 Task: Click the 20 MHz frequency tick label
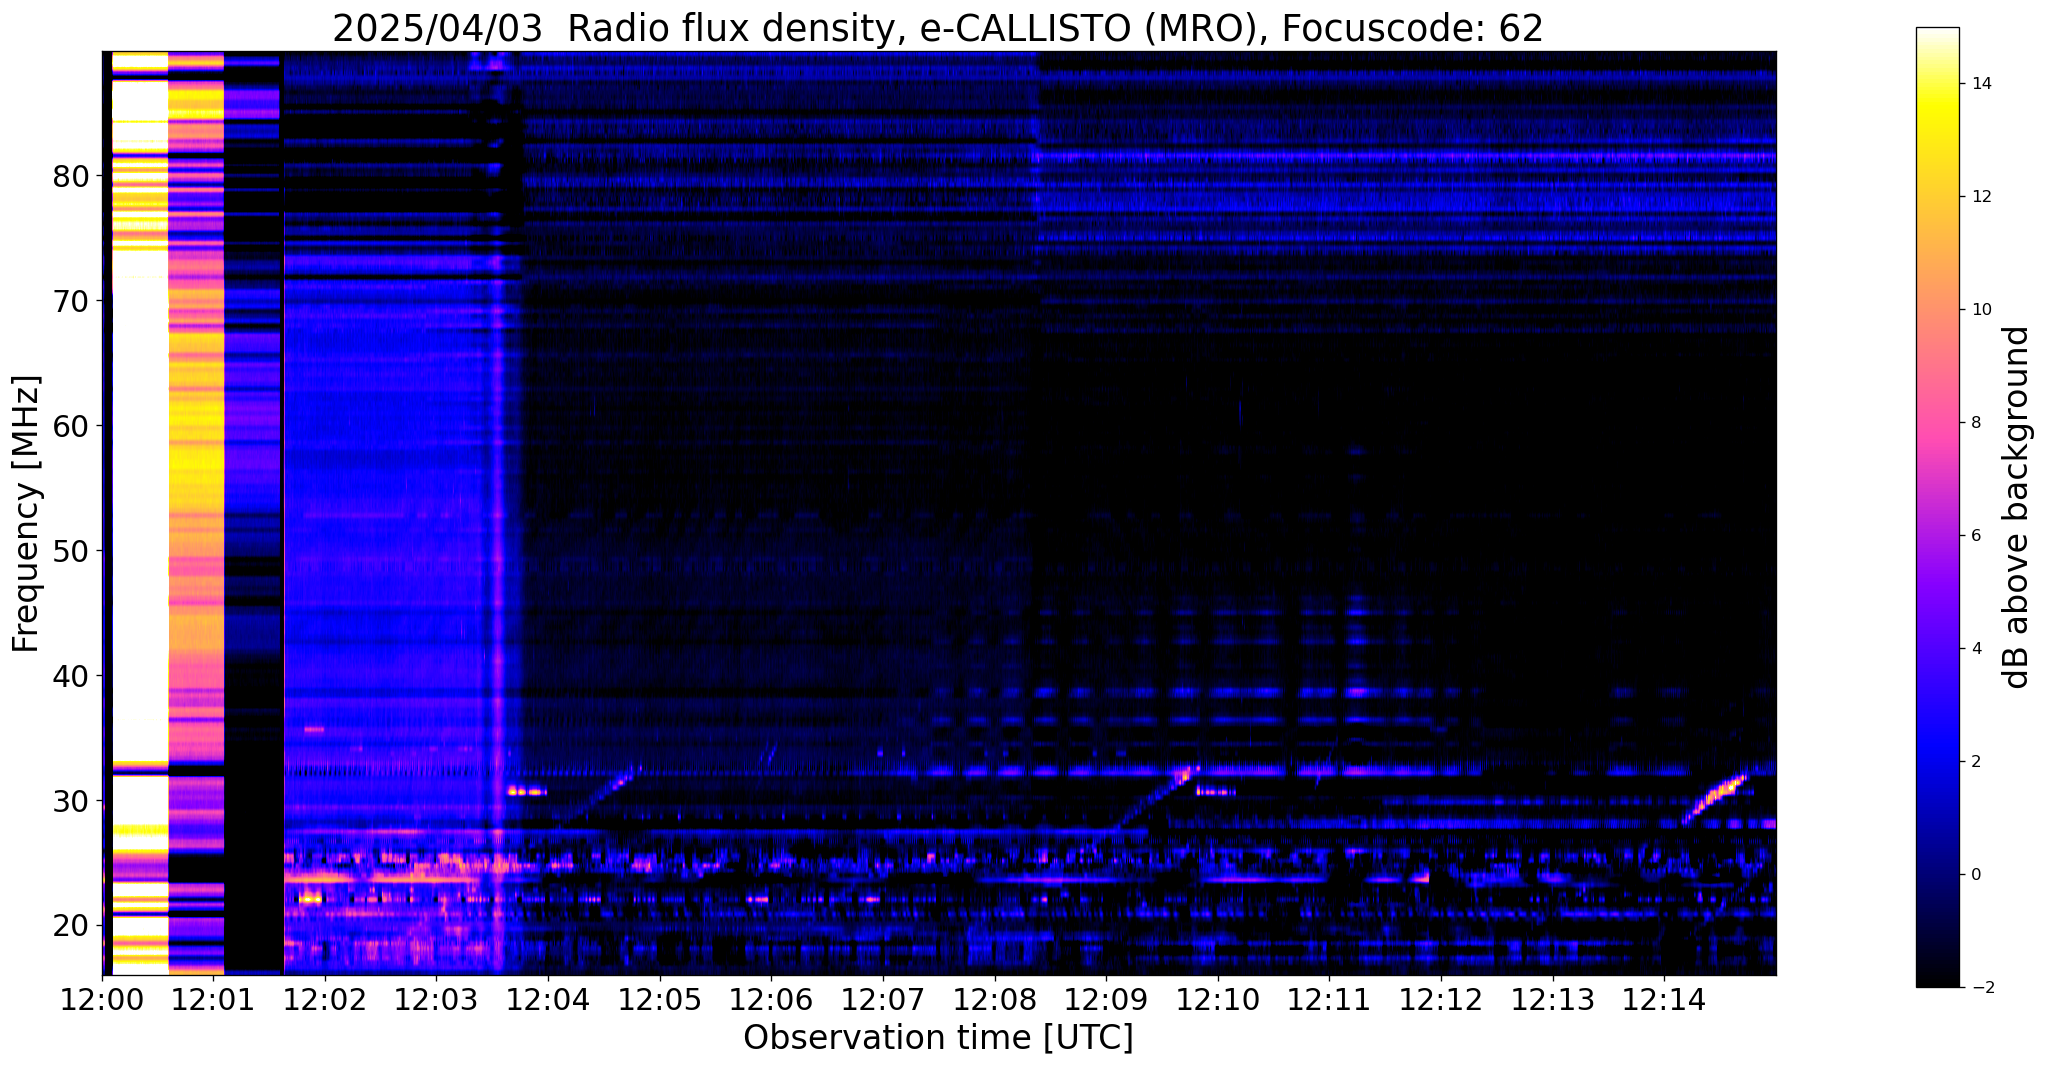tap(70, 926)
